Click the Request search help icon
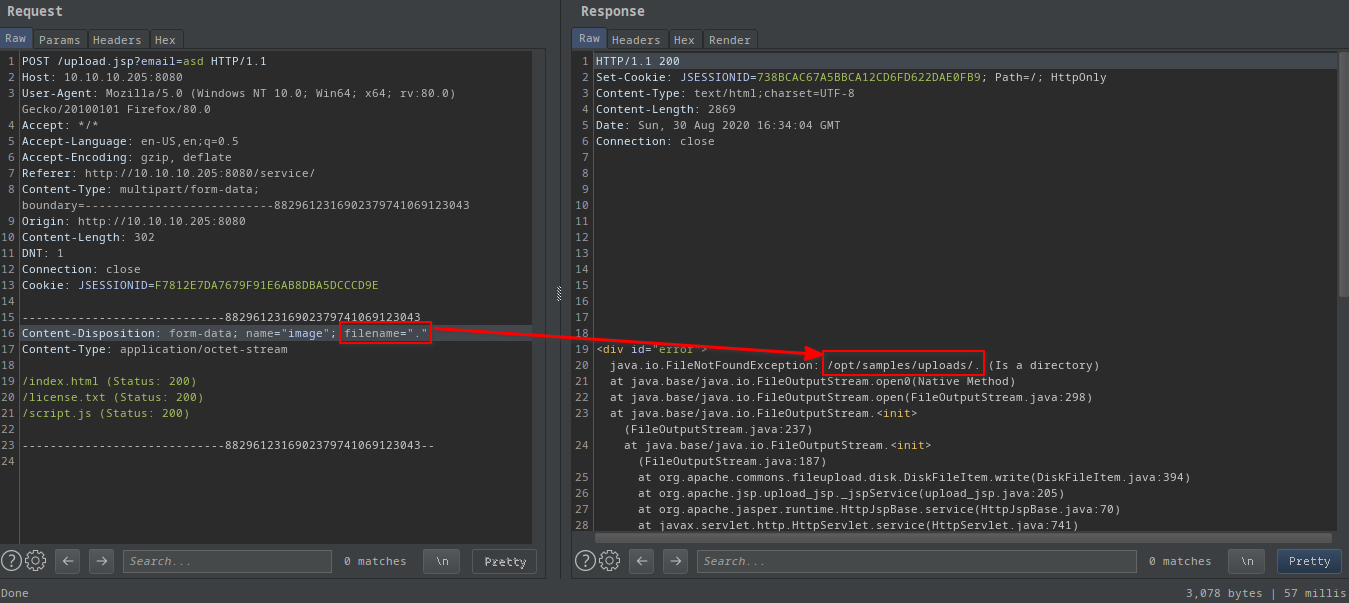This screenshot has width=1349, height=603. (11, 561)
